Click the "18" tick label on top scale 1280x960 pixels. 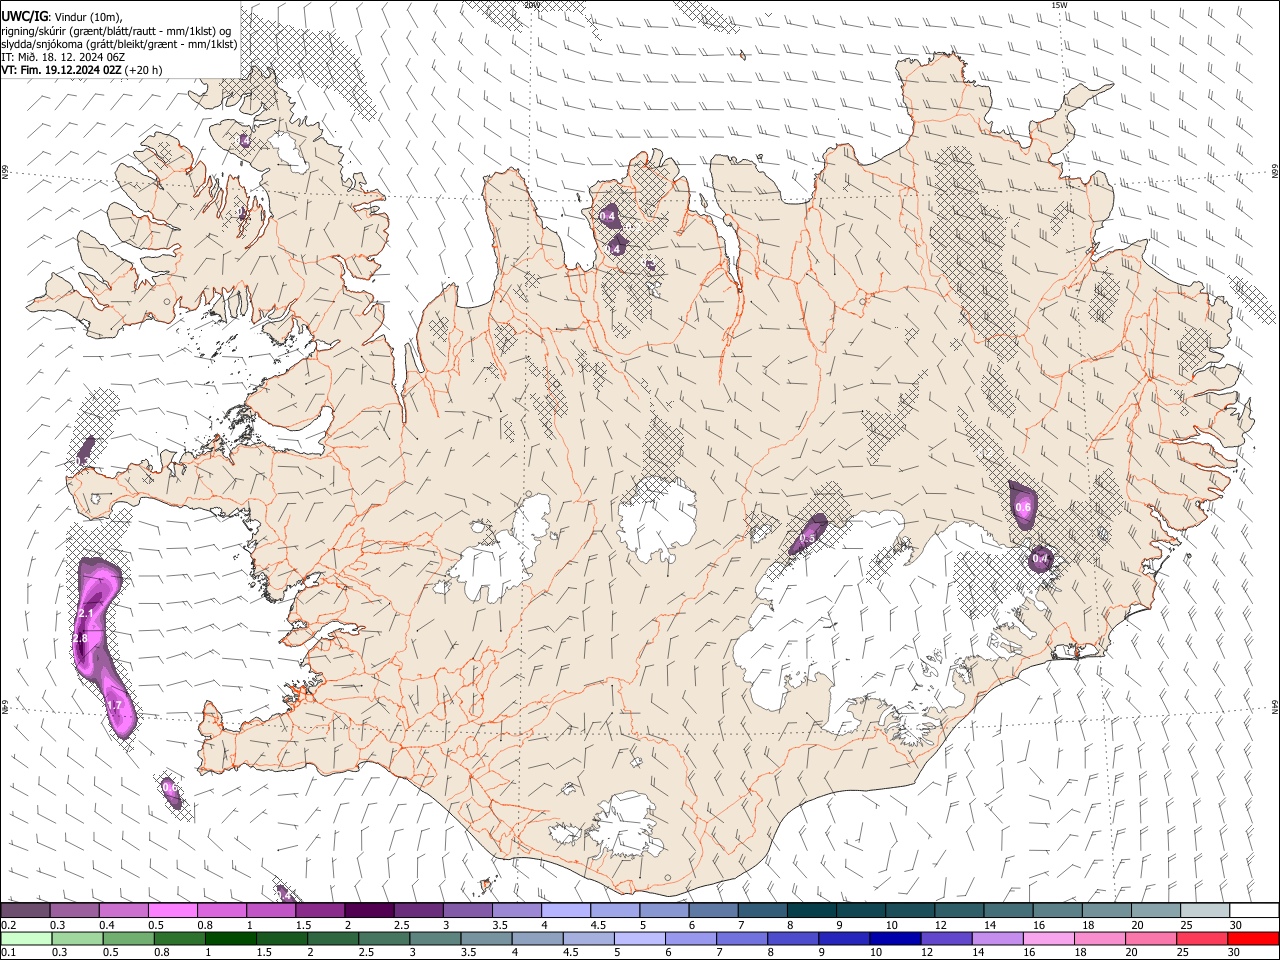[x=1087, y=925]
